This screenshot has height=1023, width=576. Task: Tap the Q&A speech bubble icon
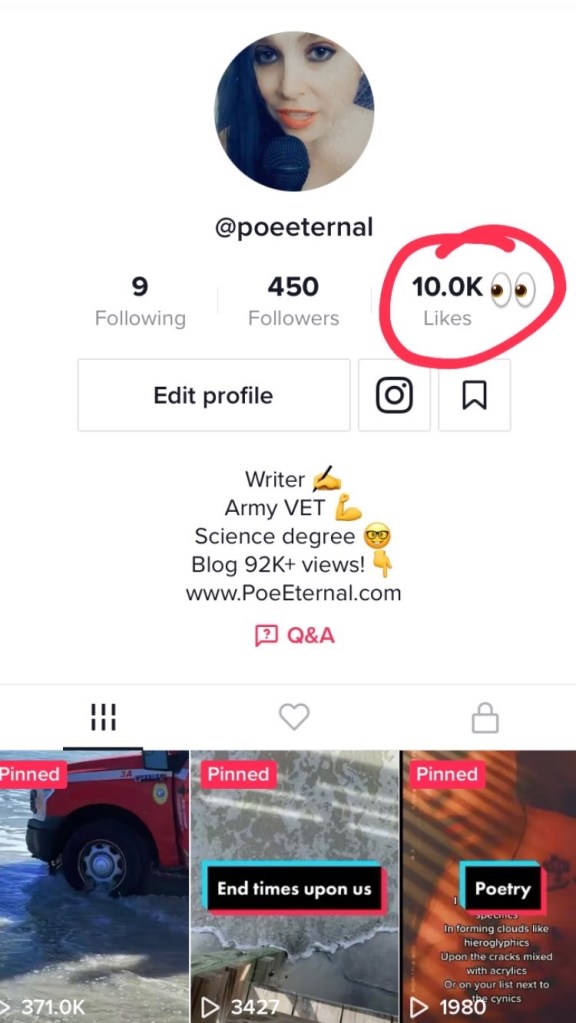tap(266, 635)
